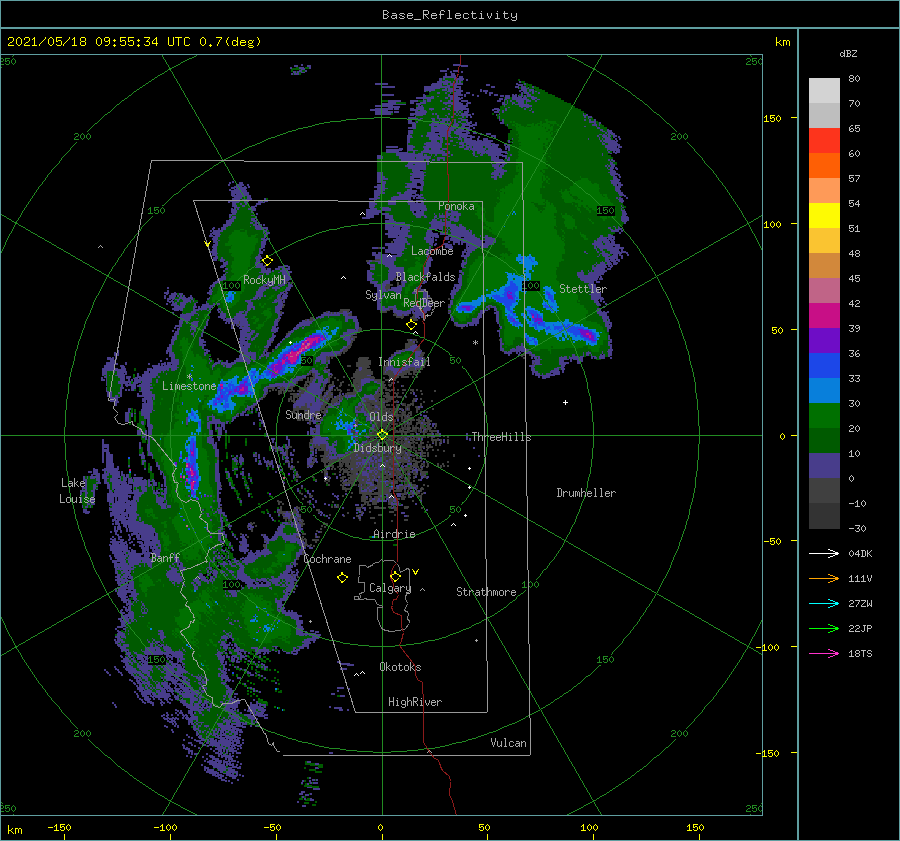Pick the slate purple swatch above 0 dBZ
Screen dimensions: 900x841
coord(824,466)
